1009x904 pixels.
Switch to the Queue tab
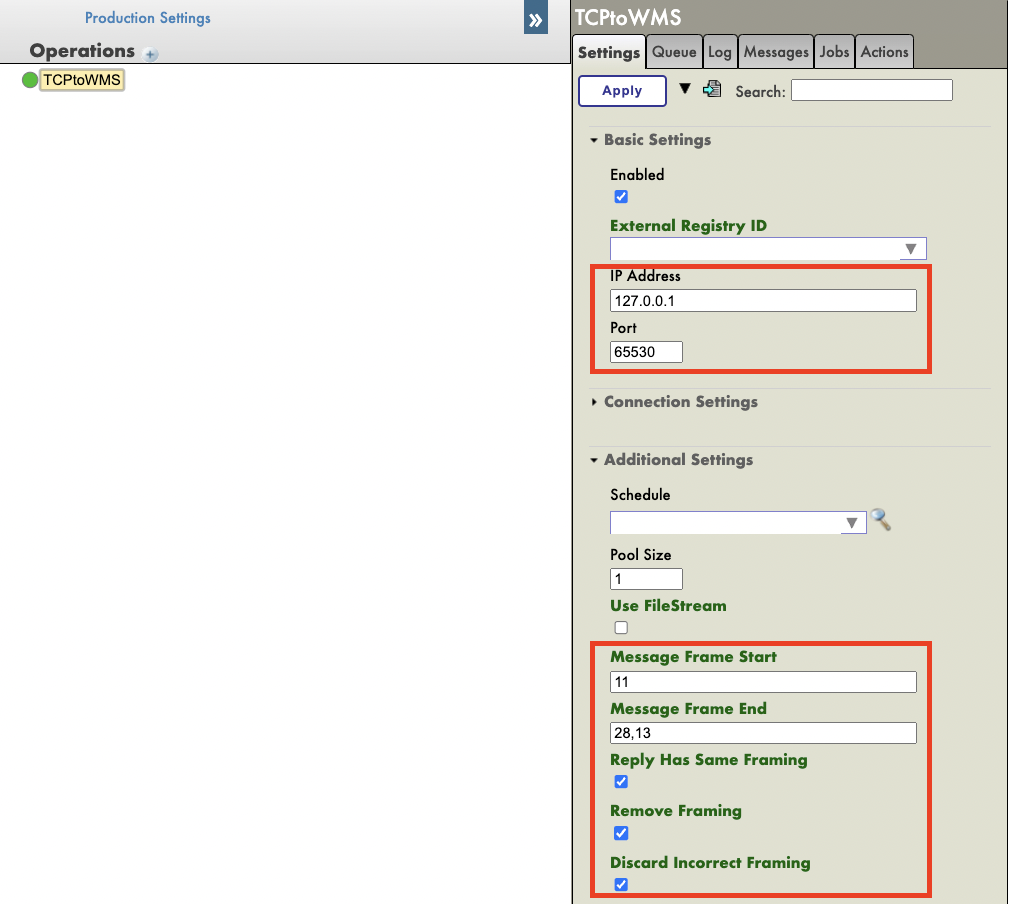point(674,52)
